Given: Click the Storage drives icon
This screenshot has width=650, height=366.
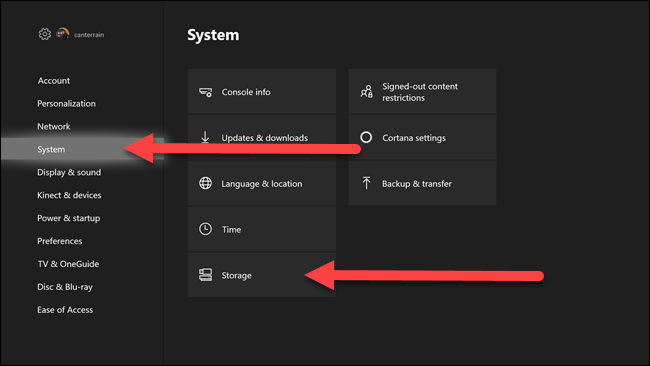Looking at the screenshot, I should (205, 275).
